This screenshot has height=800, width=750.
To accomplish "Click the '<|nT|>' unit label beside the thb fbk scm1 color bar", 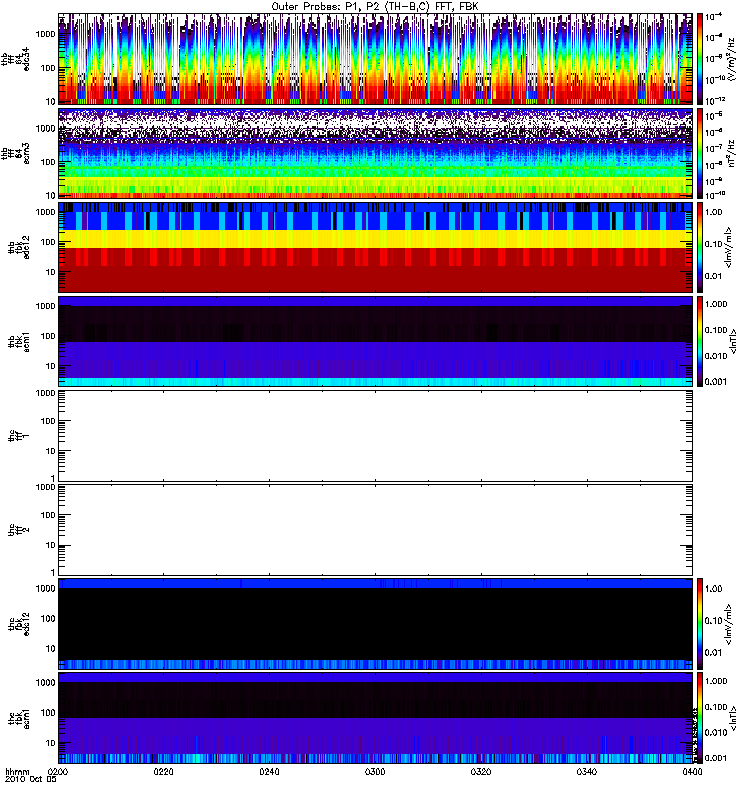I will click(x=734, y=341).
